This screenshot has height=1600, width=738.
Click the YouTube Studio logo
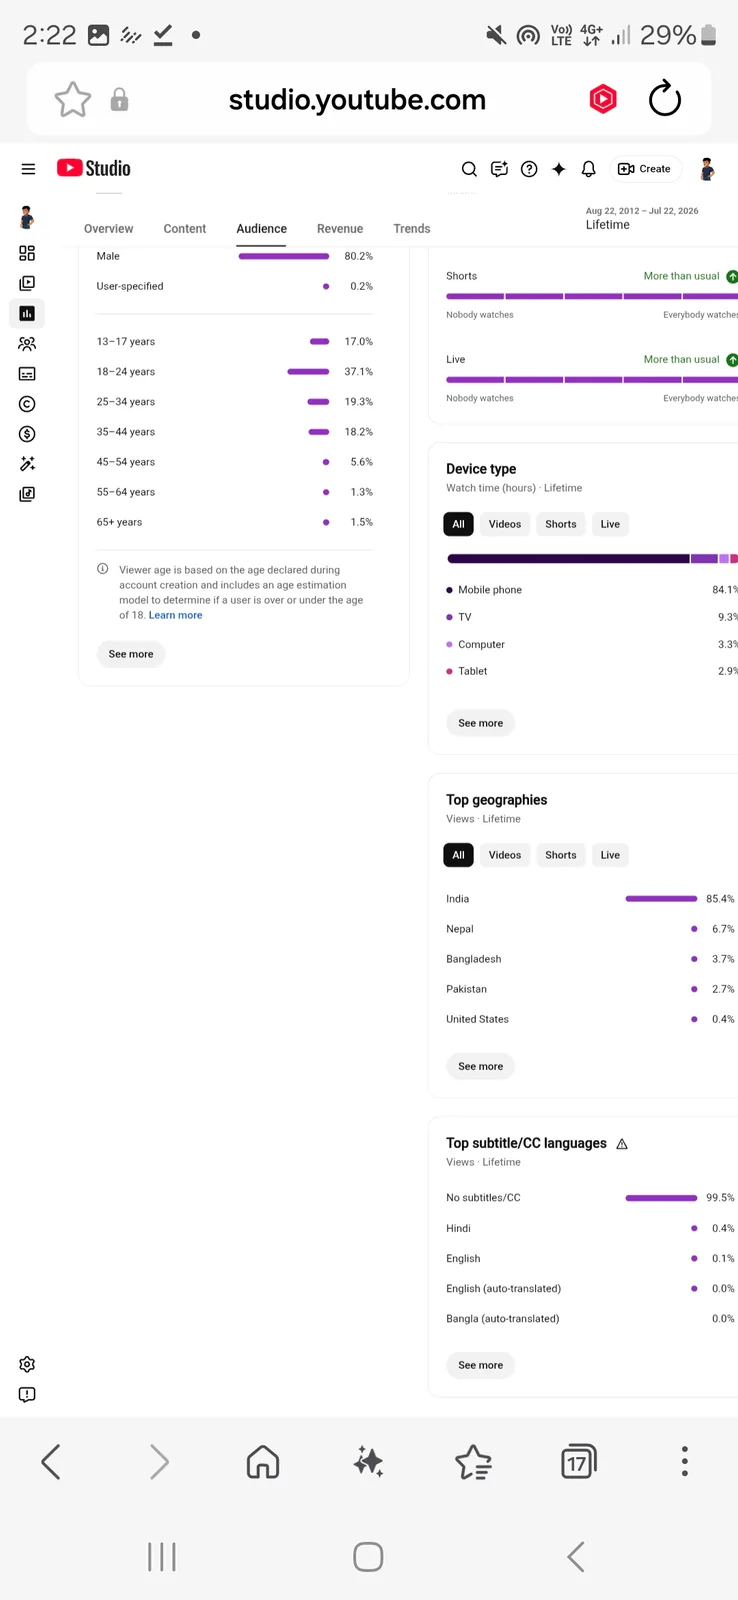point(94,168)
